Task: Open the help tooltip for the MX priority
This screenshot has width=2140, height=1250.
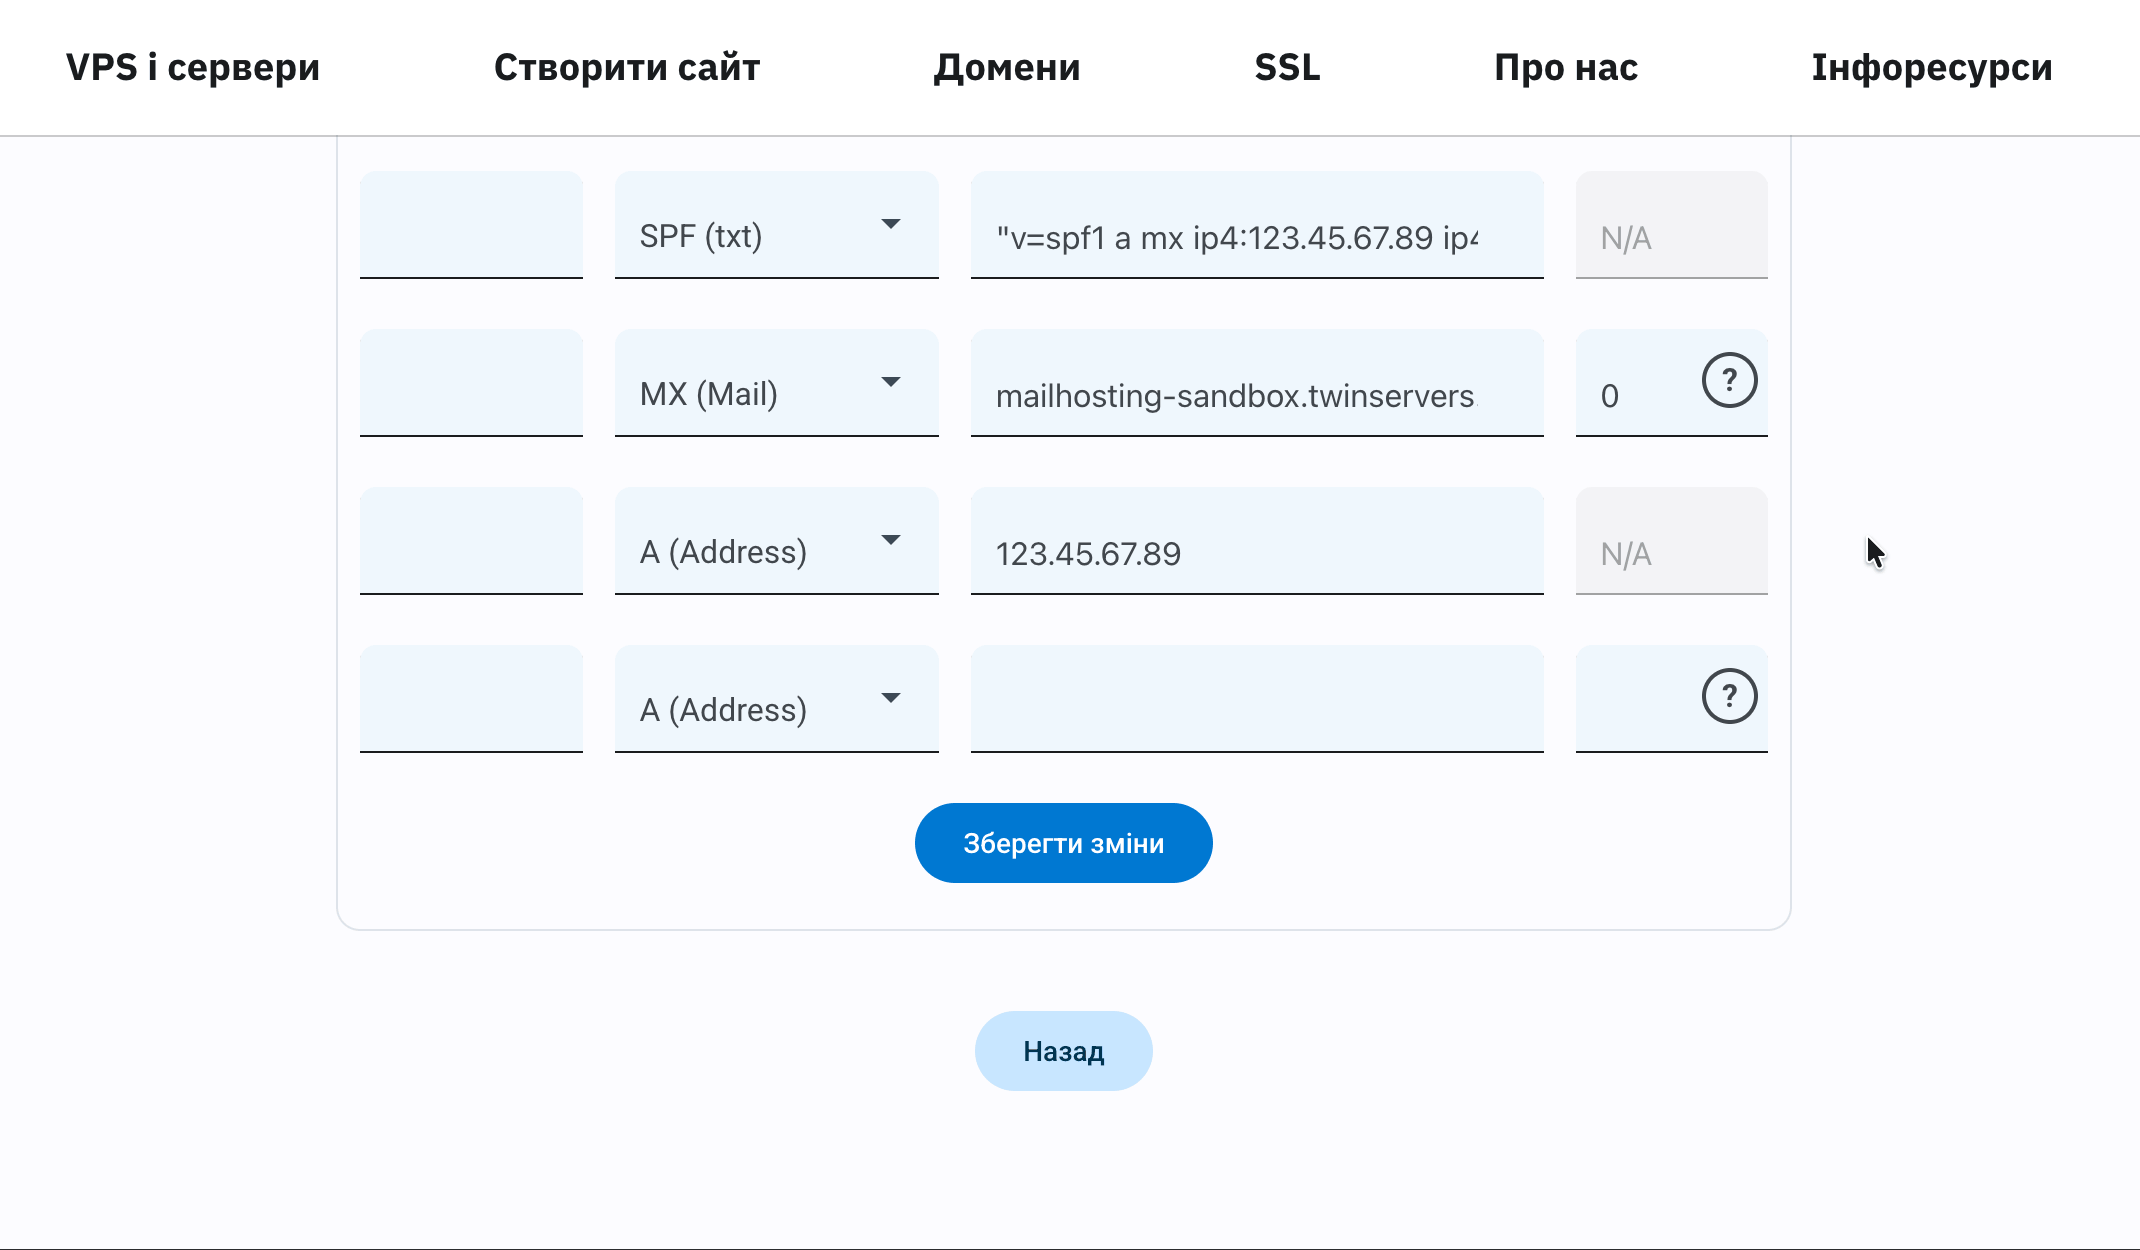Action: 1729,380
